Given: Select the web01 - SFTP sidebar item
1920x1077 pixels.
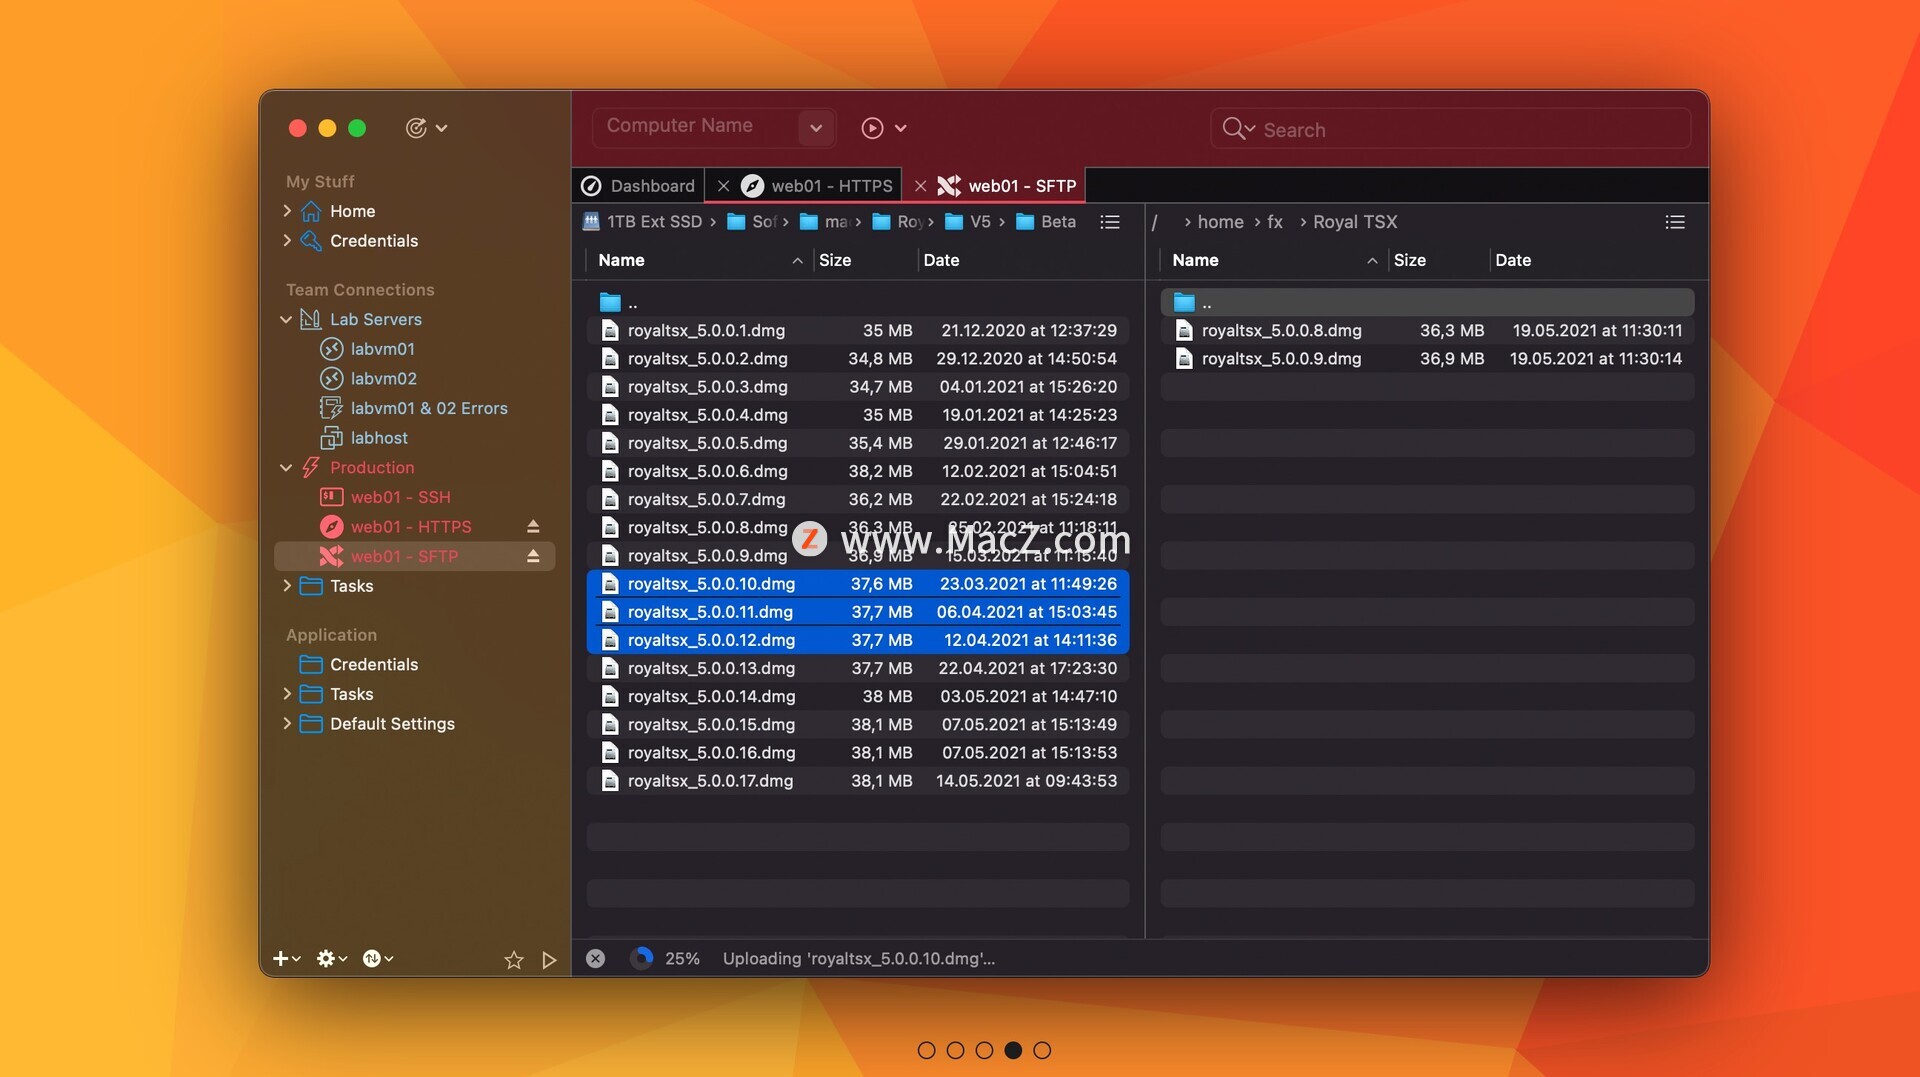Looking at the screenshot, I should 414,556.
